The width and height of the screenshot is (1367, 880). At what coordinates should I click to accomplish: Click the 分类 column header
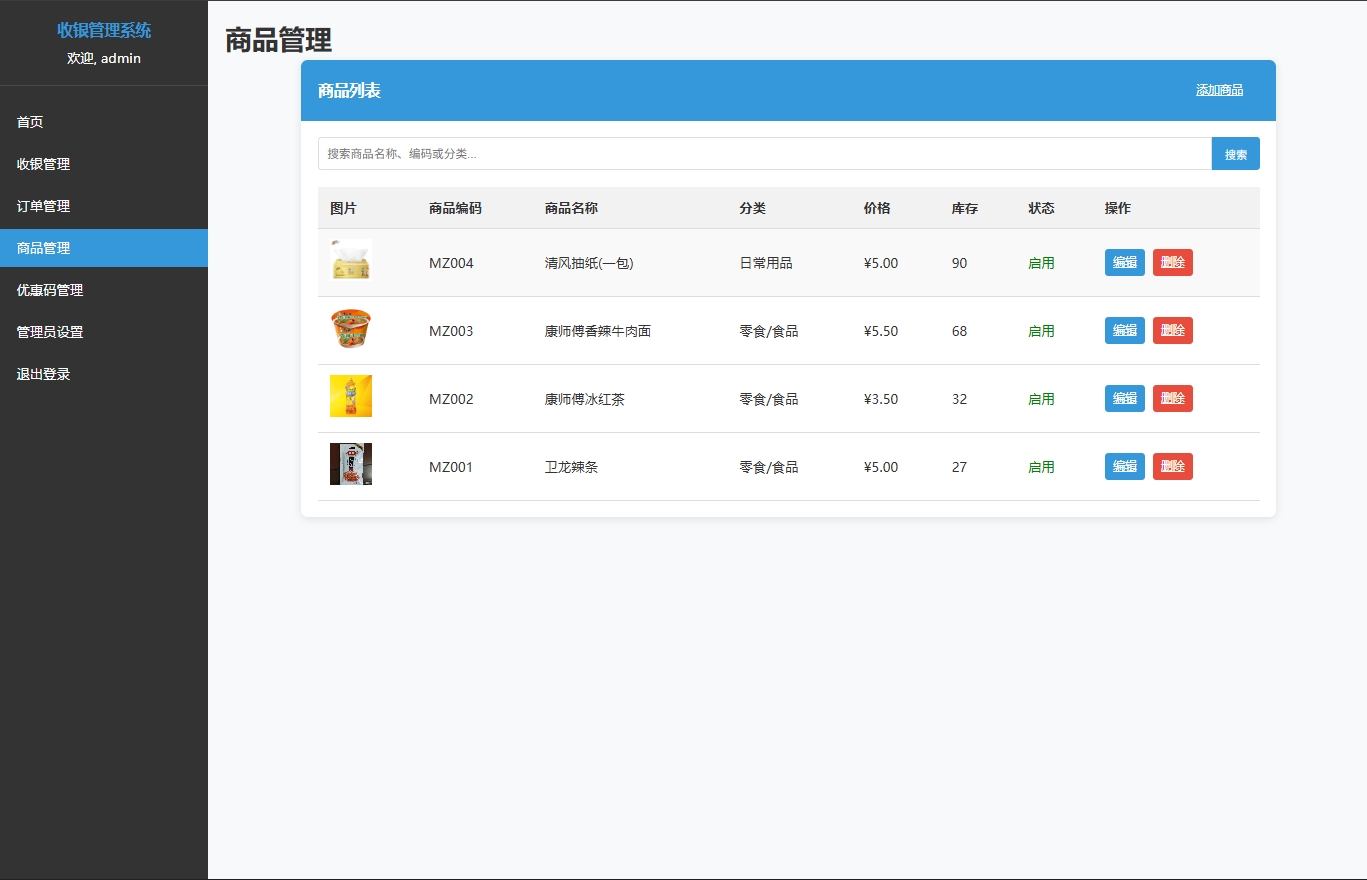click(x=753, y=208)
